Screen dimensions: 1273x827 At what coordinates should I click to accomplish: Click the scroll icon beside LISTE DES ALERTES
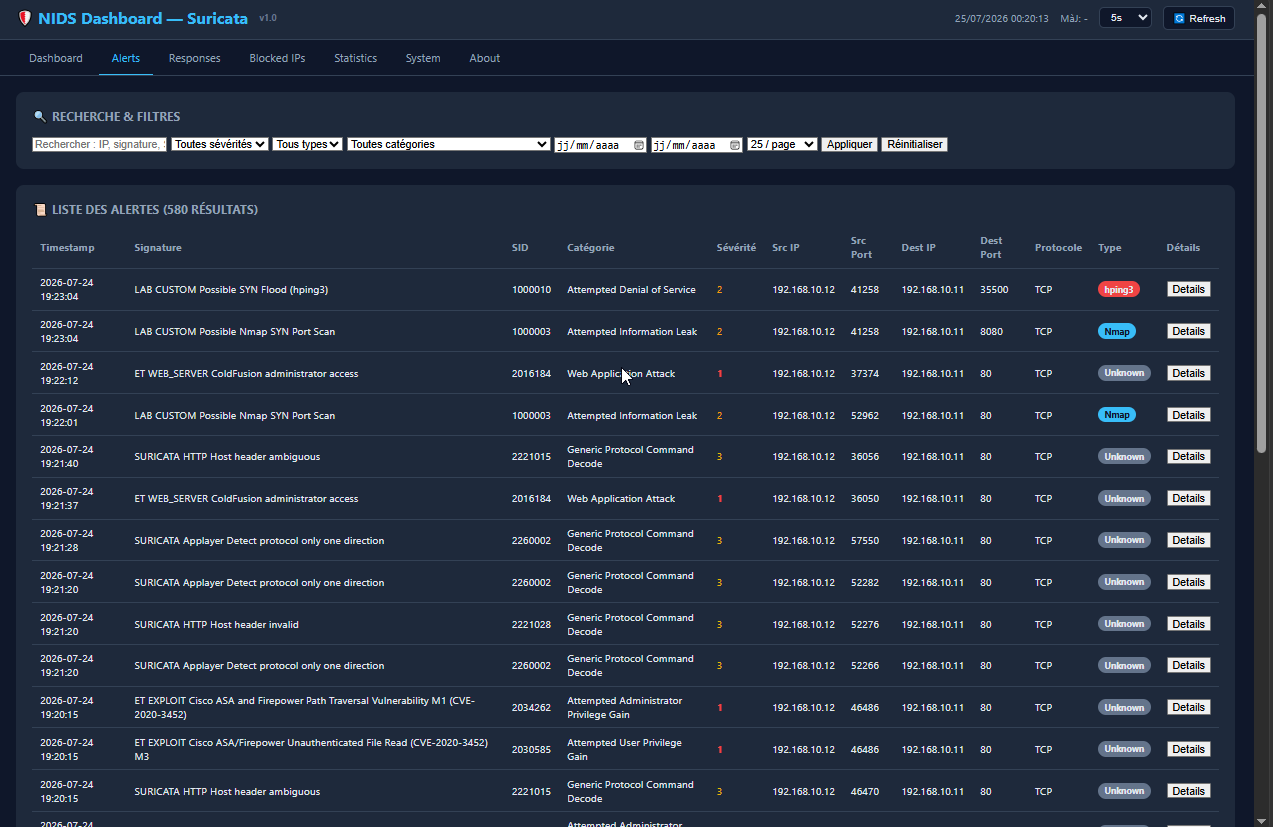[x=40, y=210]
